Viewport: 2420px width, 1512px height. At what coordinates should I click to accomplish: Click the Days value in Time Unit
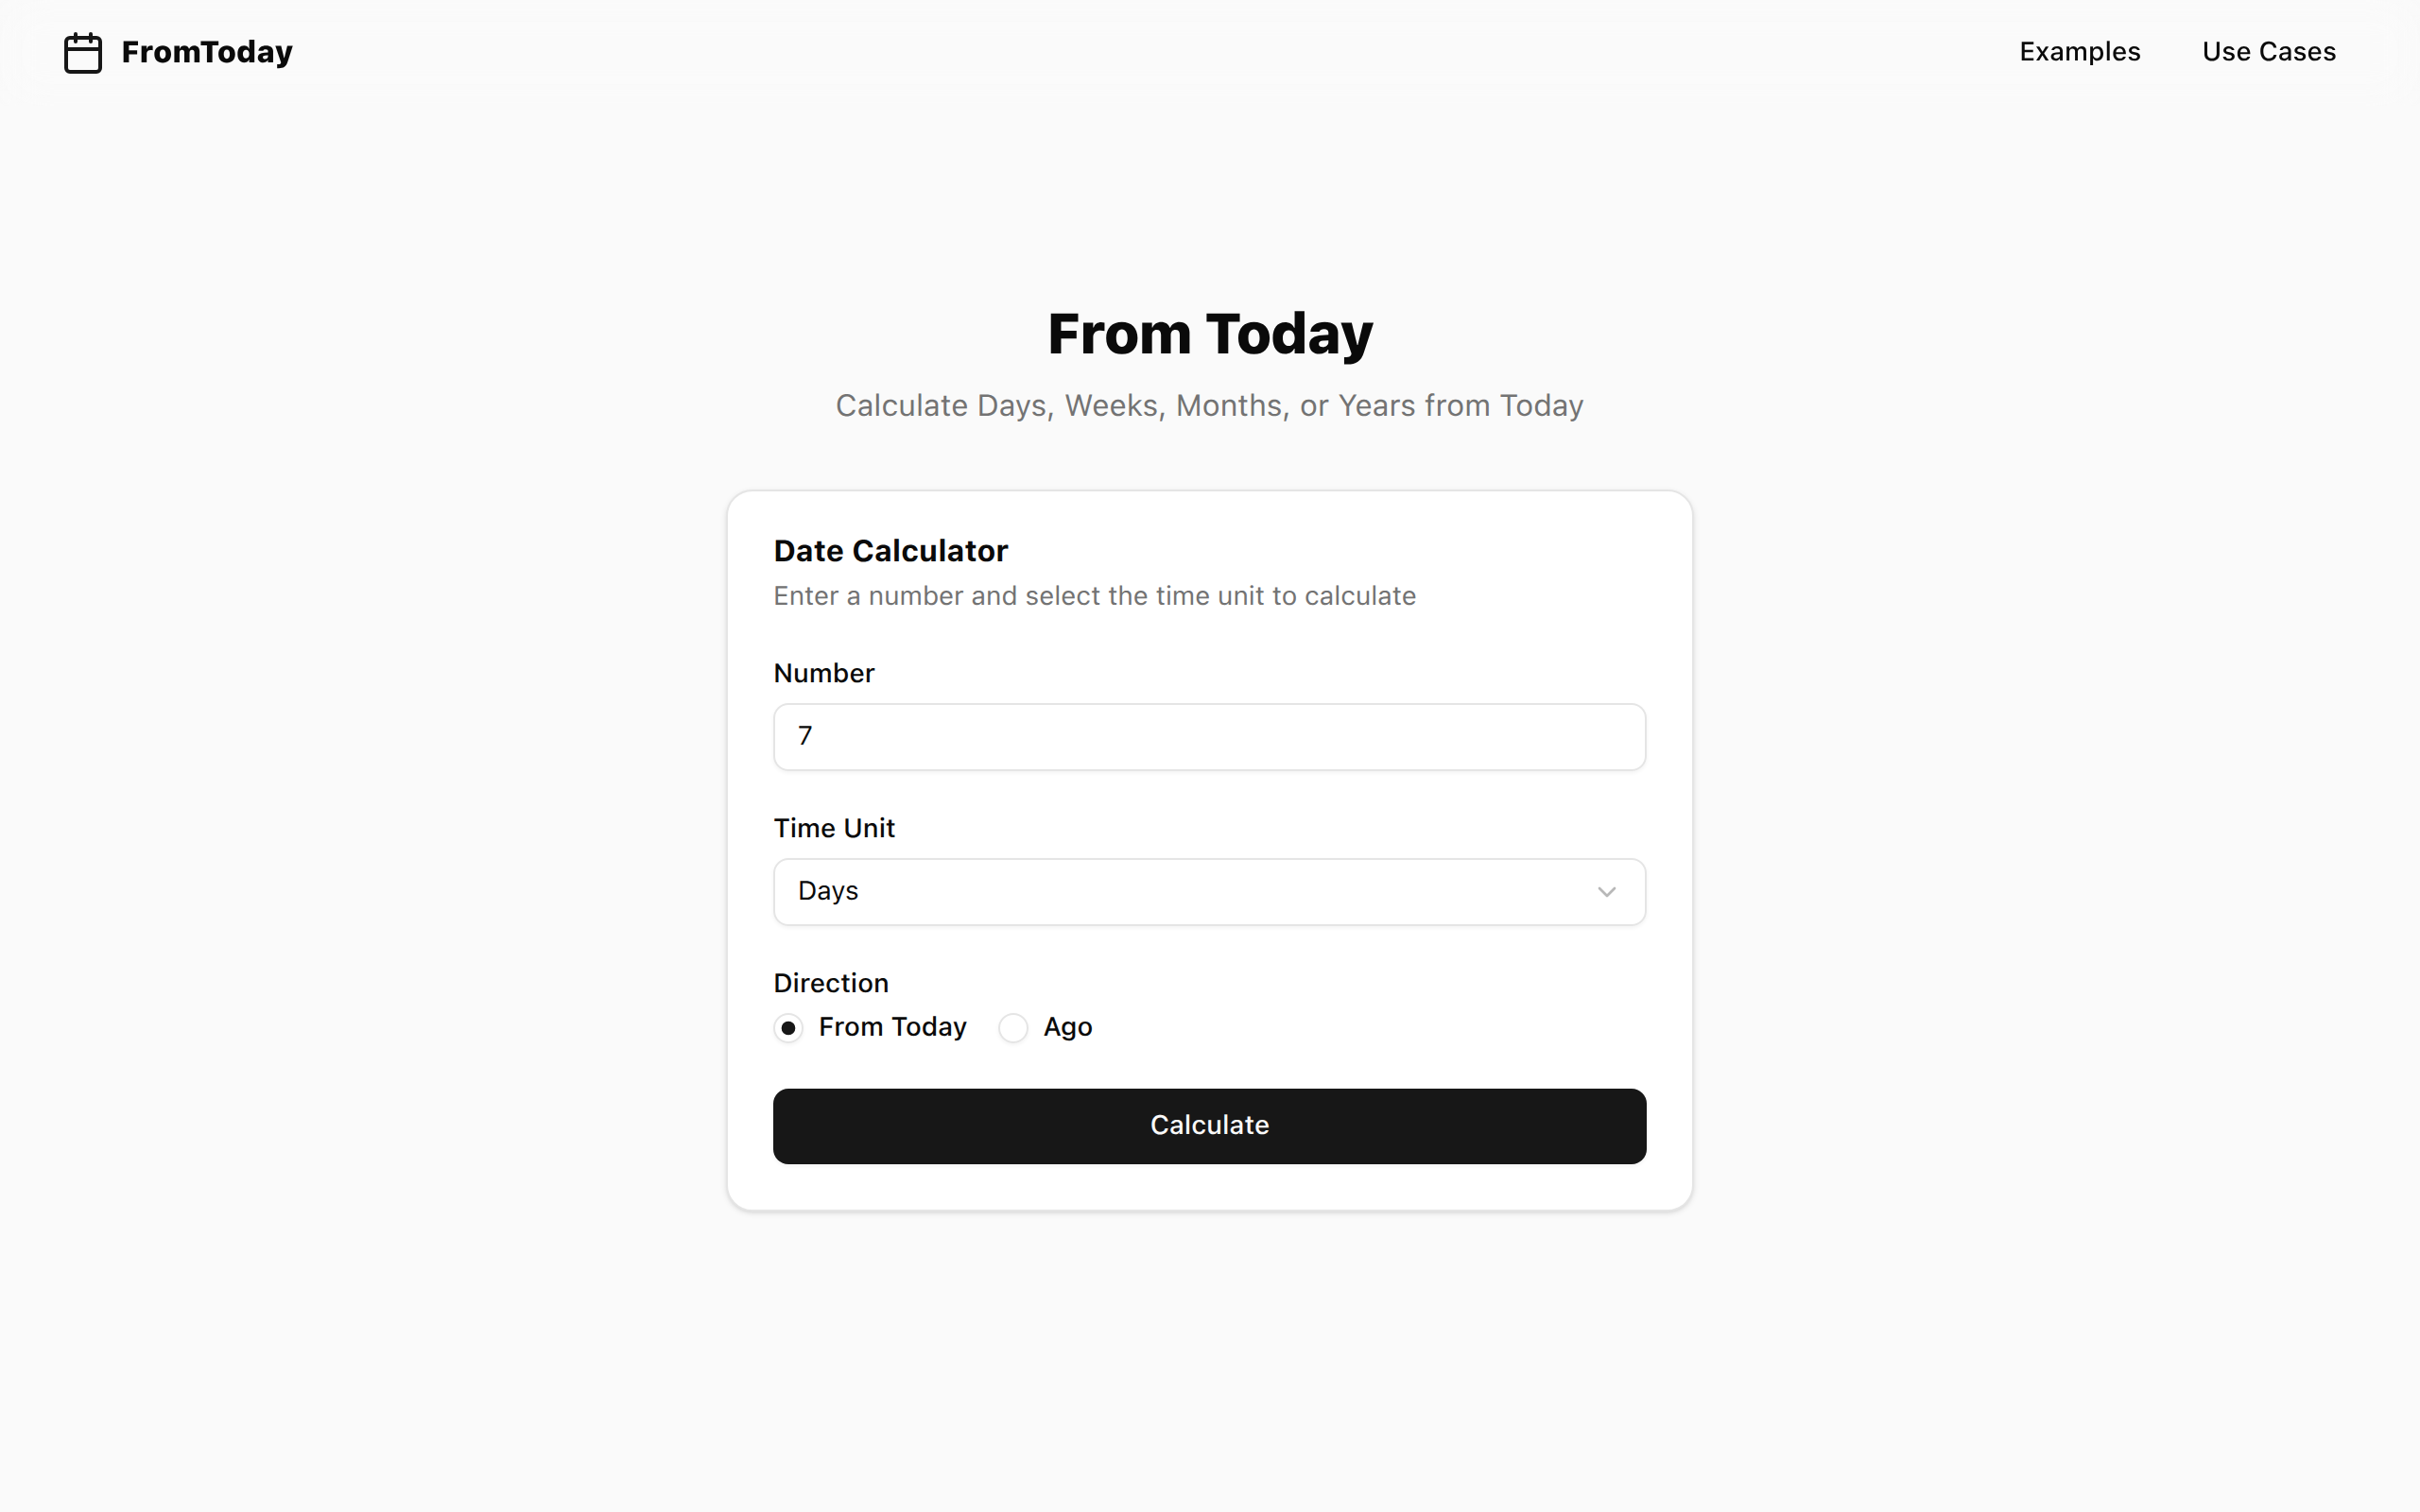pyautogui.click(x=828, y=891)
